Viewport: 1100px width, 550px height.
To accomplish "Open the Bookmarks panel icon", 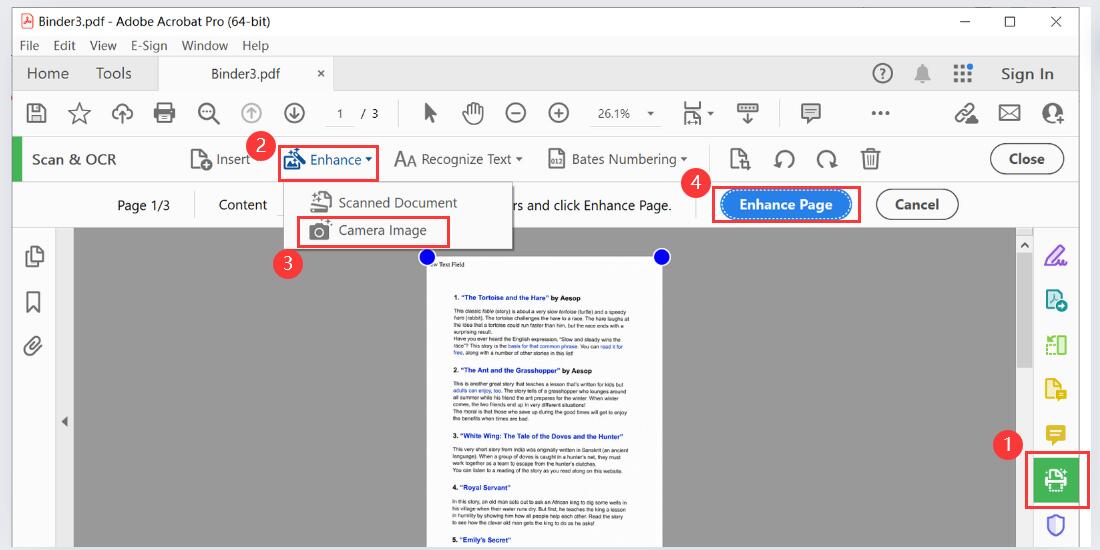I will 35,301.
